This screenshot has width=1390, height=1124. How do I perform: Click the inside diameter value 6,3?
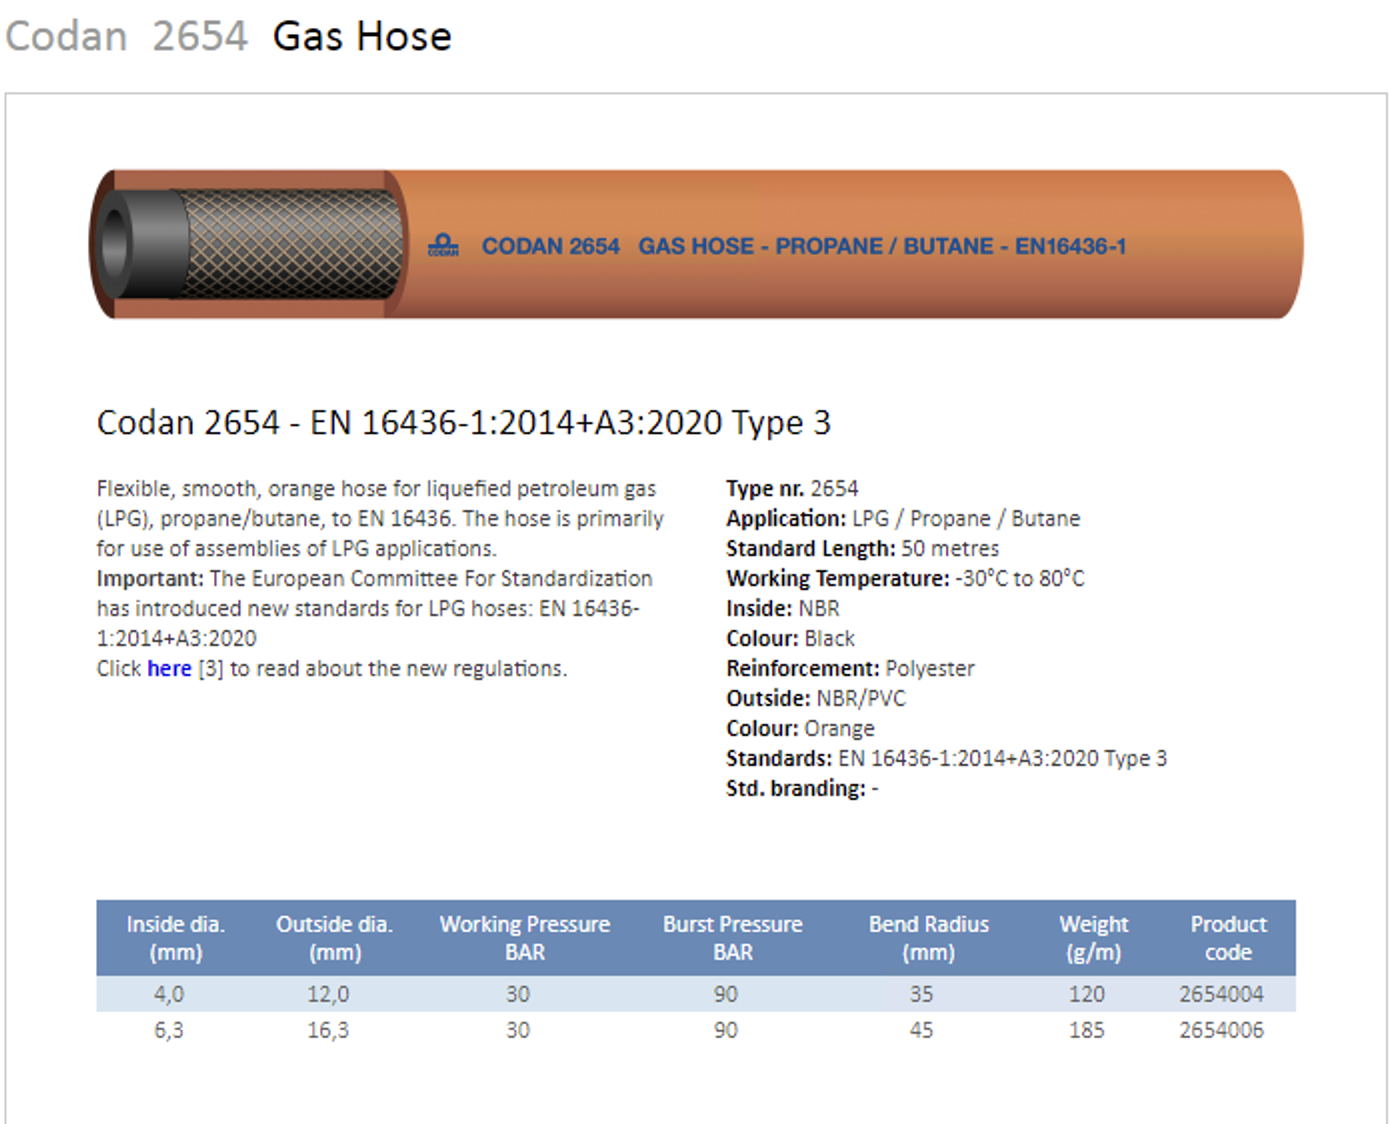click(168, 1030)
